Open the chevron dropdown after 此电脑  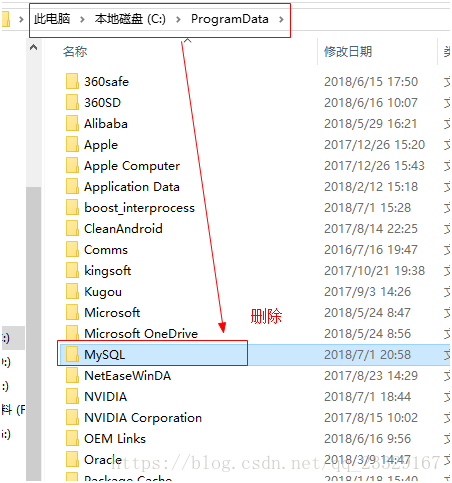coord(82,20)
